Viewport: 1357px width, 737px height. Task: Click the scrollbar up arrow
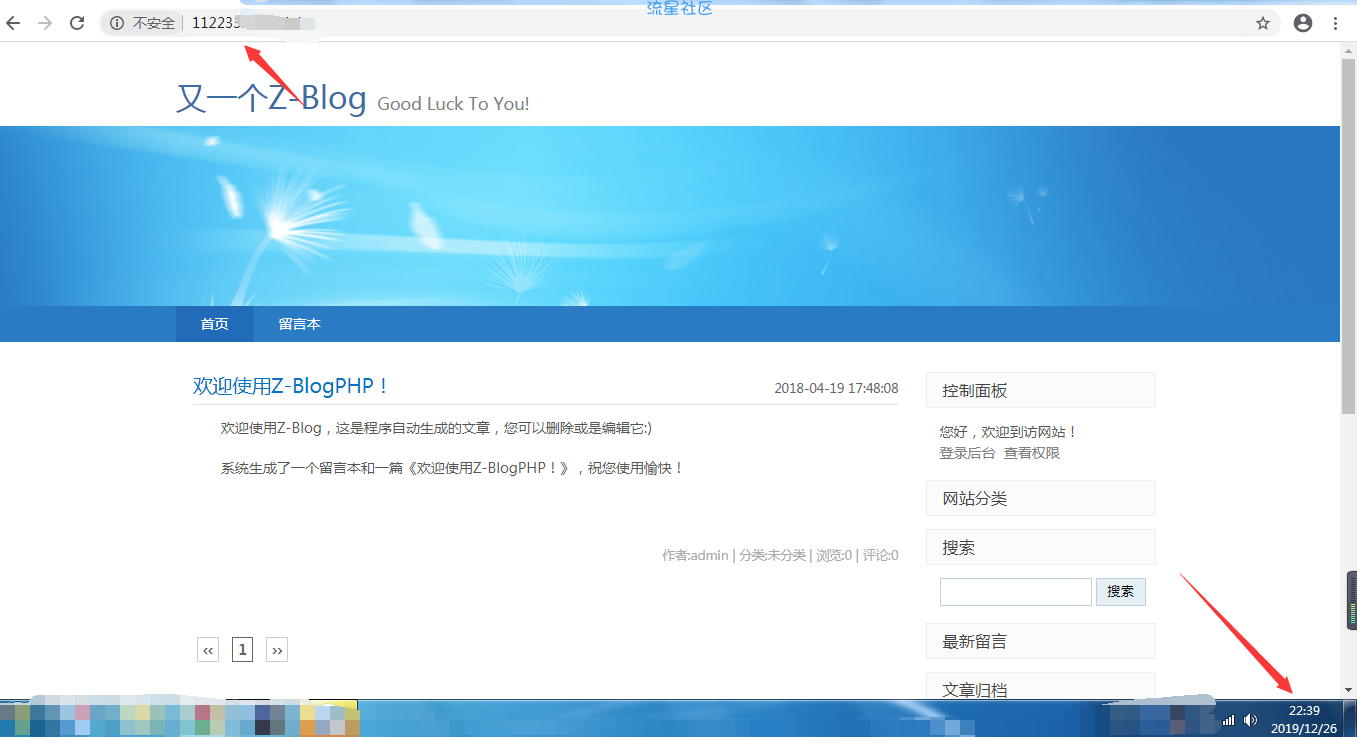(1348, 51)
